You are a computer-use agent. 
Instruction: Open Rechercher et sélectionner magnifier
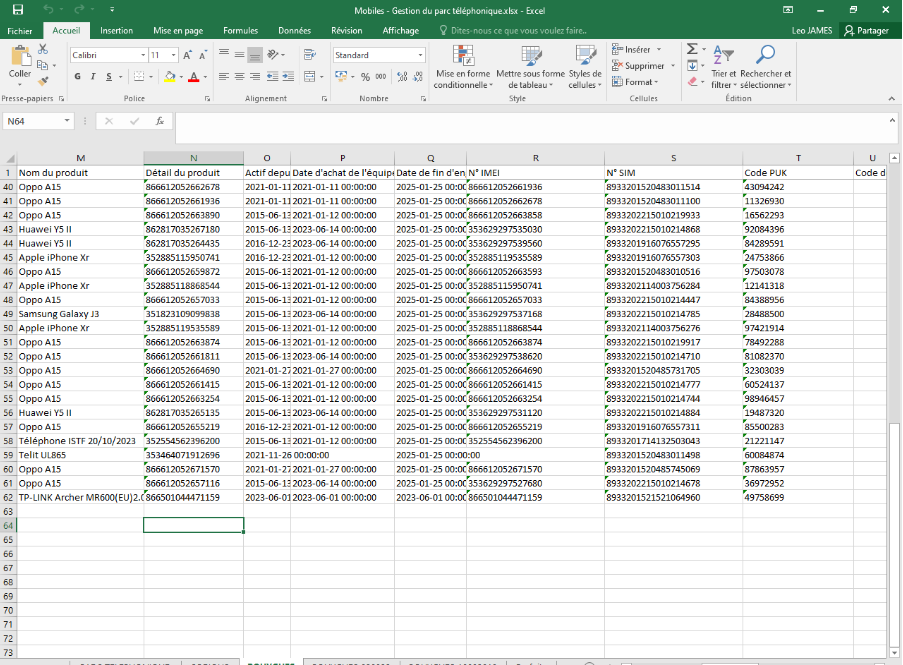[765, 55]
